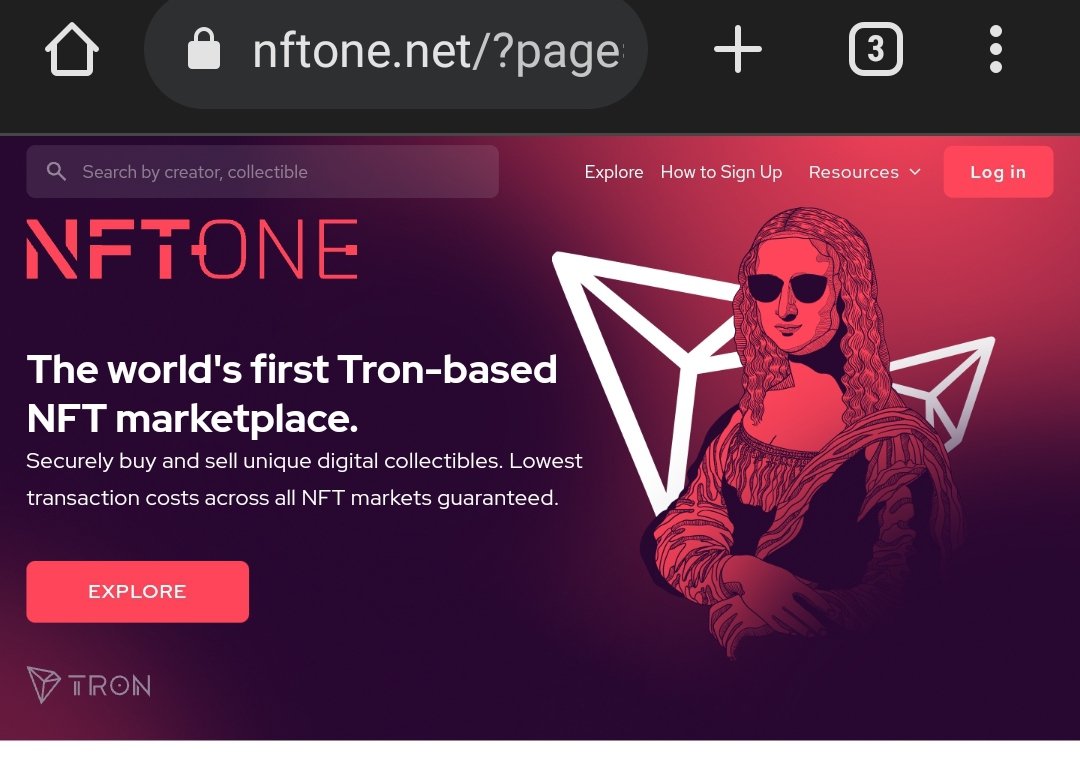The image size is (1080, 766).
Task: Click the TRON logo at the bottom
Action: click(x=89, y=685)
